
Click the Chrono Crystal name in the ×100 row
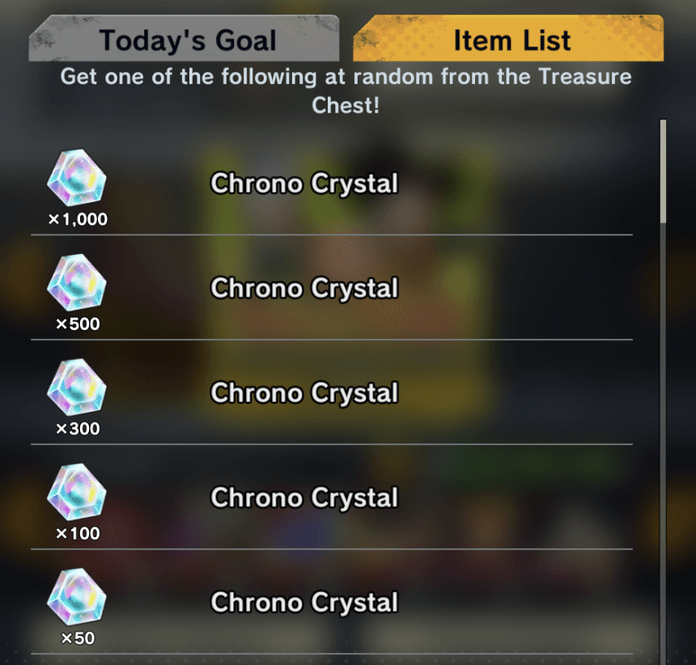click(304, 498)
